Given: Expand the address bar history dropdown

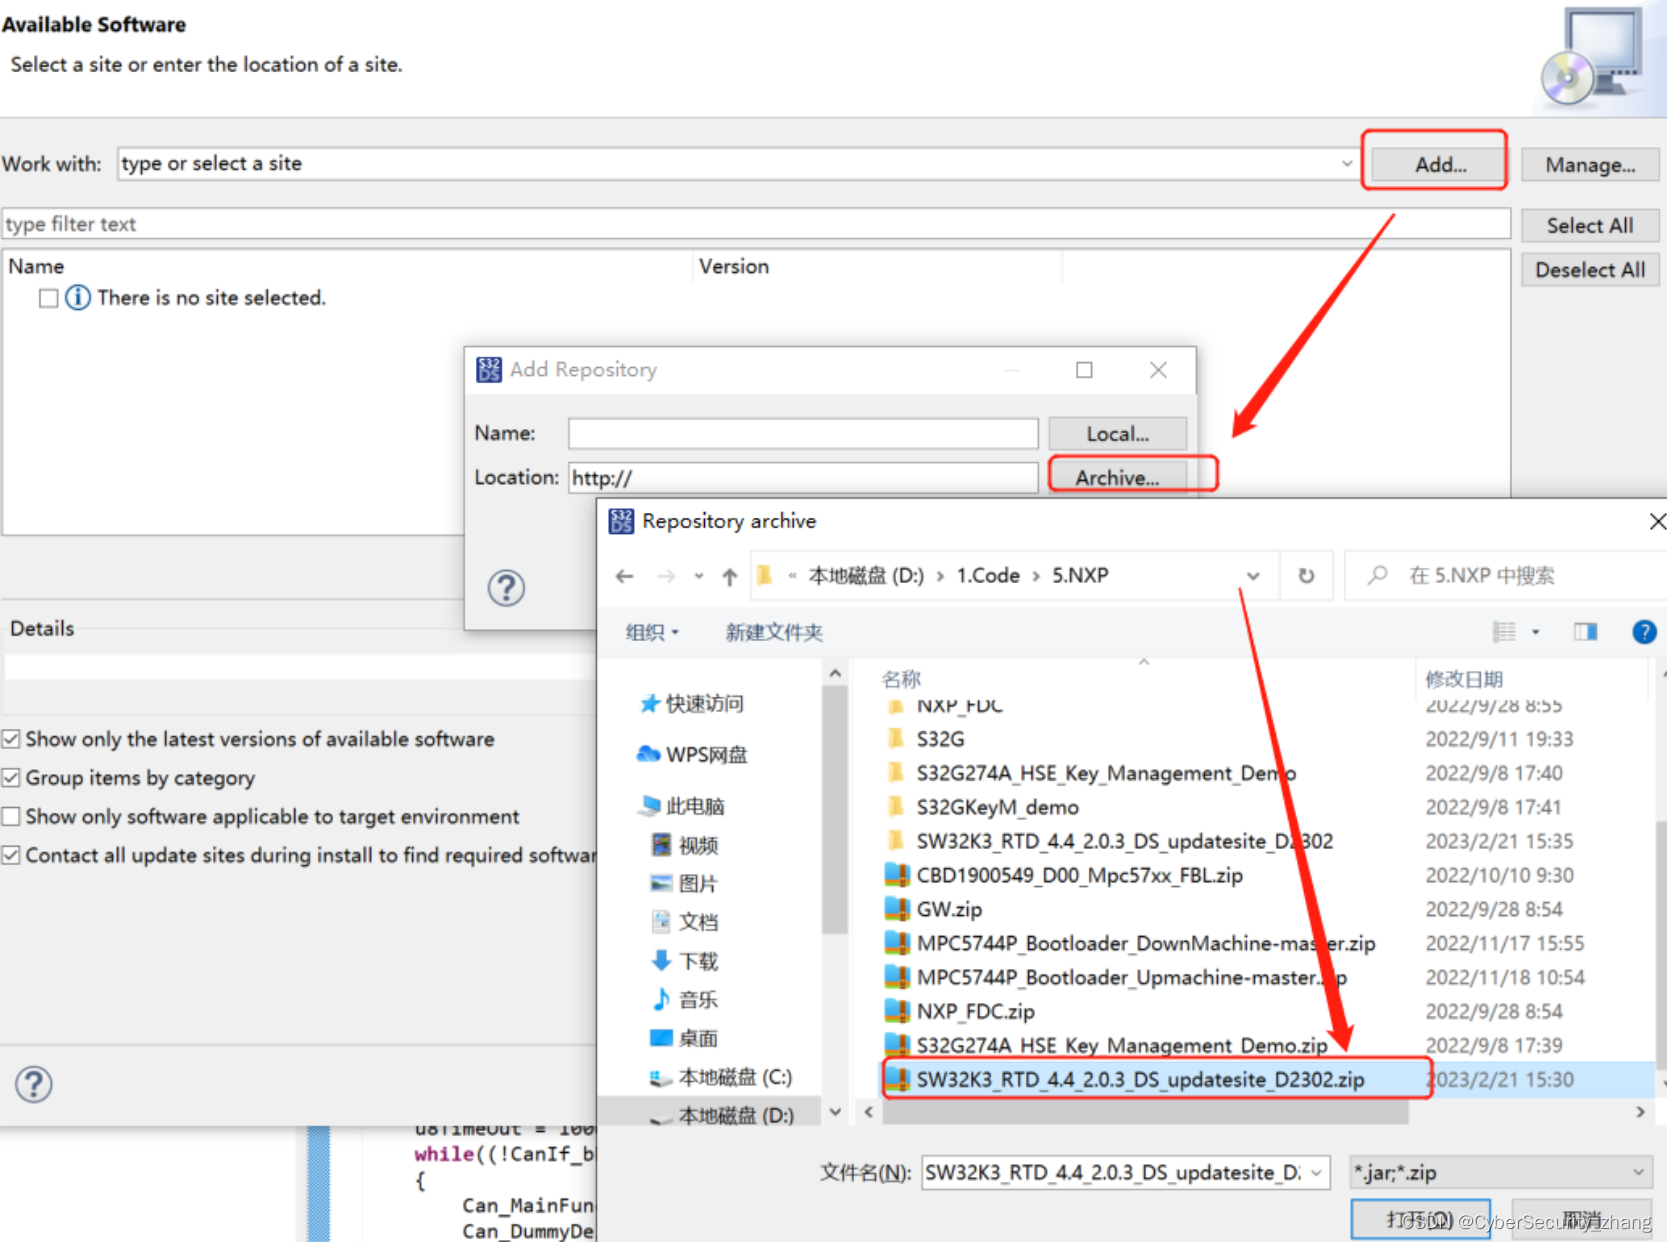Looking at the screenshot, I should [1253, 576].
